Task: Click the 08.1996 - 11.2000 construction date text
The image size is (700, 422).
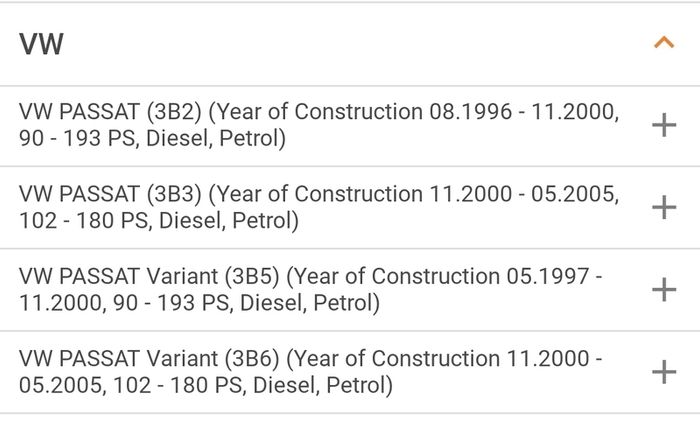Action: pyautogui.click(x=524, y=112)
